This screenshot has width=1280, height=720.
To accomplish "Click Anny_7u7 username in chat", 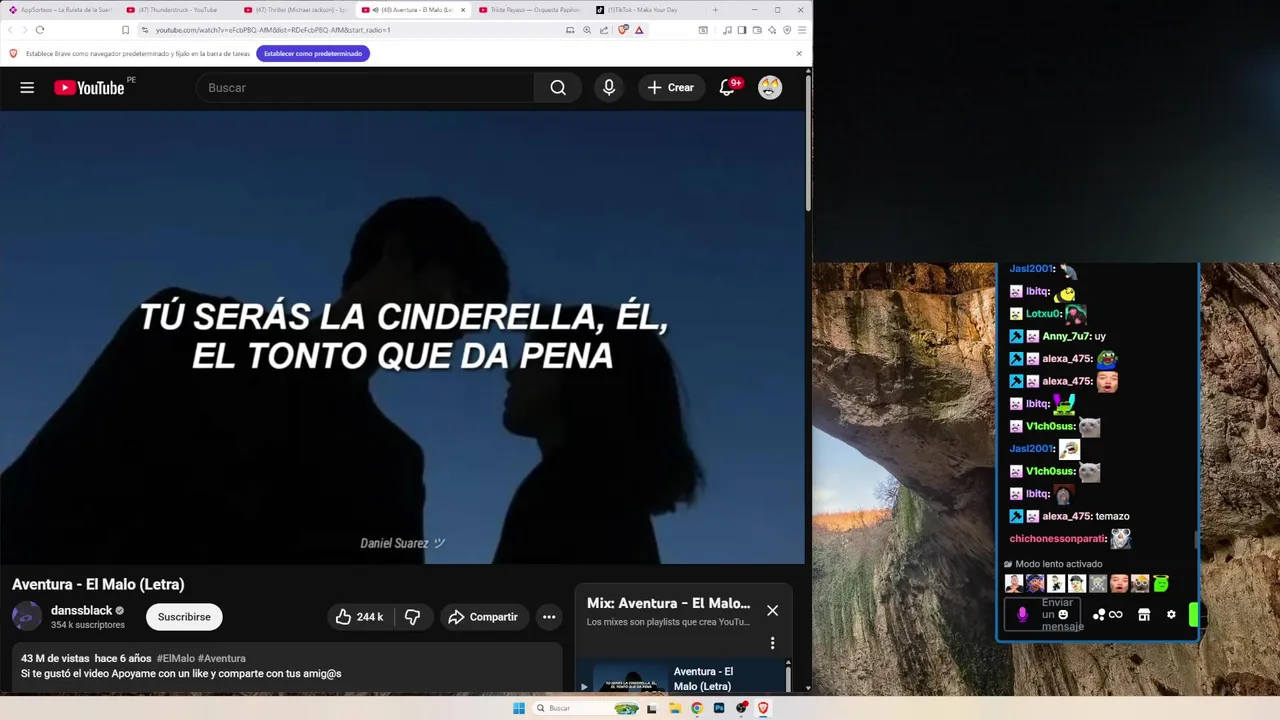I will (x=1066, y=336).
